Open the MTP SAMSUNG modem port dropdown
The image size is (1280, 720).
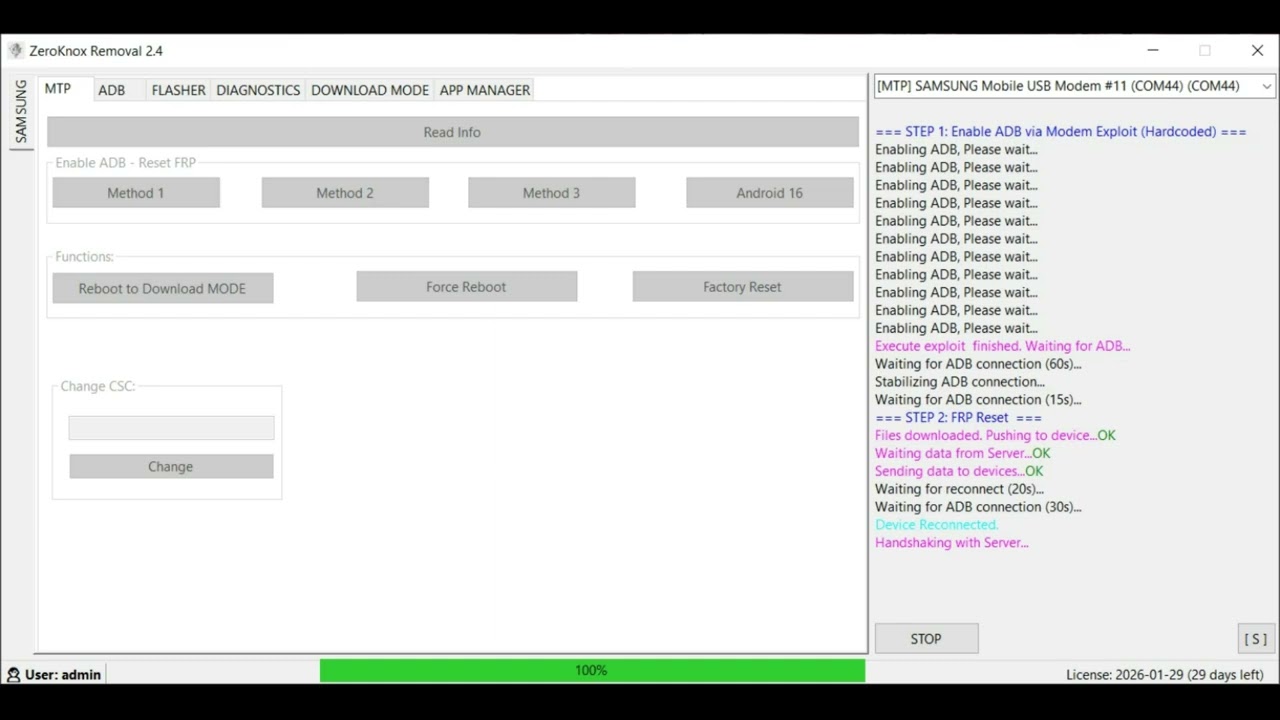[x=1075, y=86]
